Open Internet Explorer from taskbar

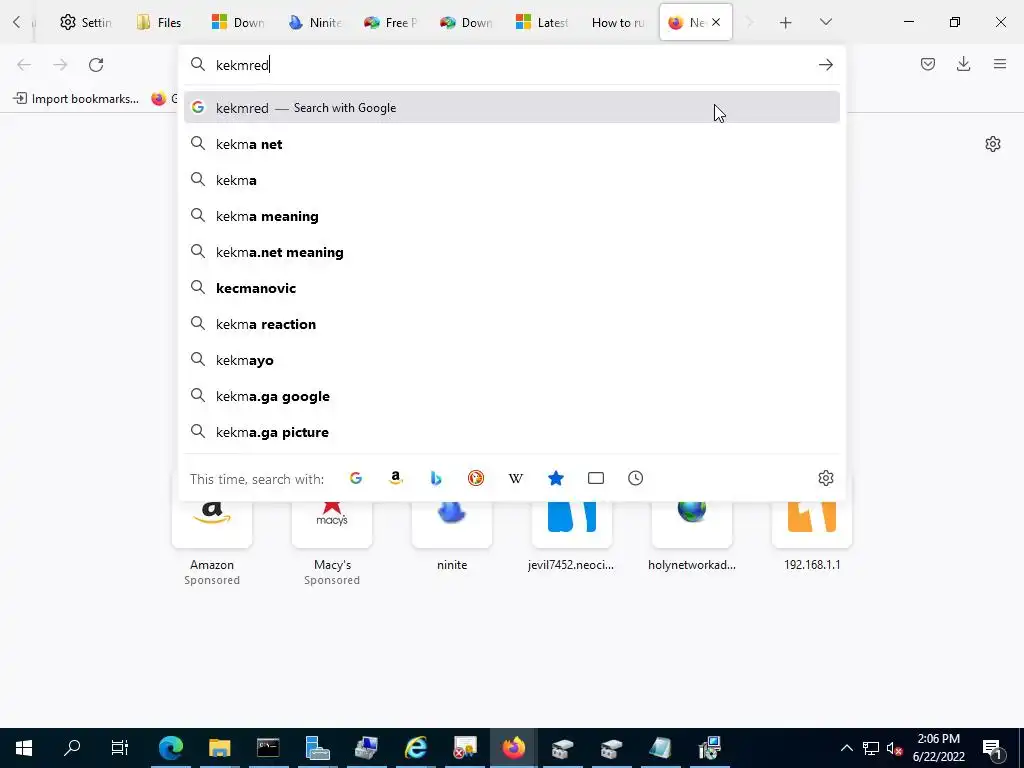(415, 748)
